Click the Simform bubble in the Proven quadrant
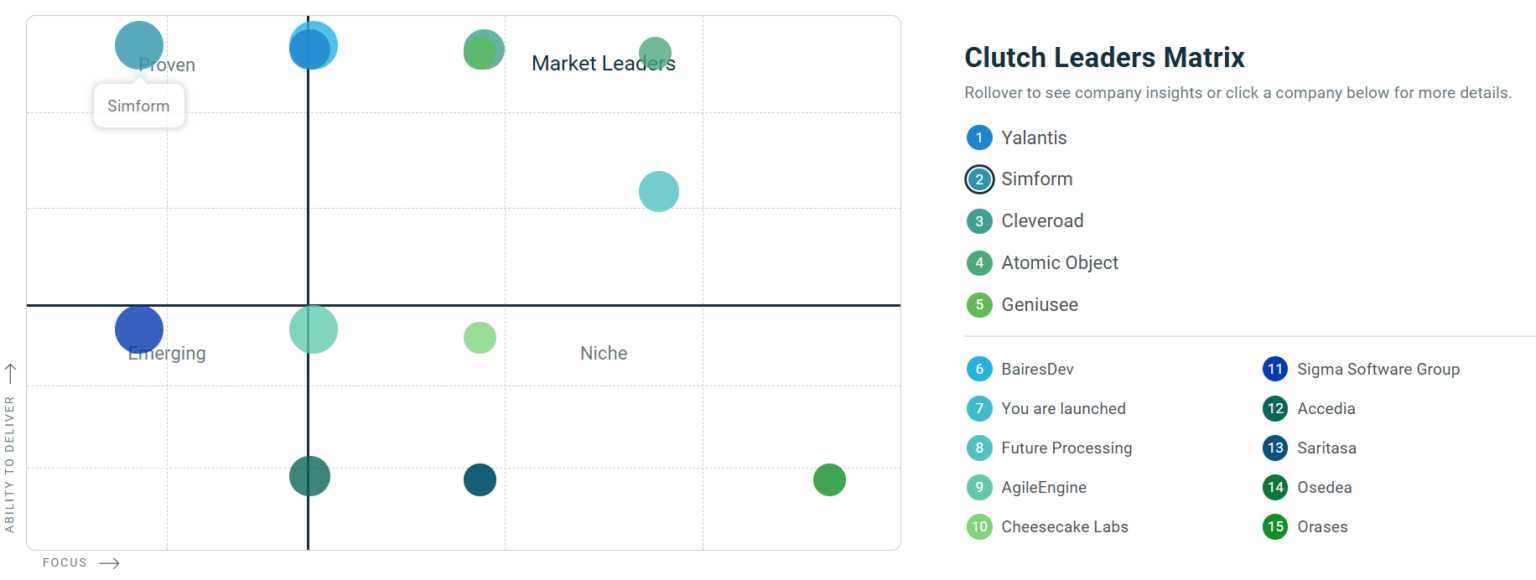The height and width of the screenshot is (580, 1536). [138, 44]
